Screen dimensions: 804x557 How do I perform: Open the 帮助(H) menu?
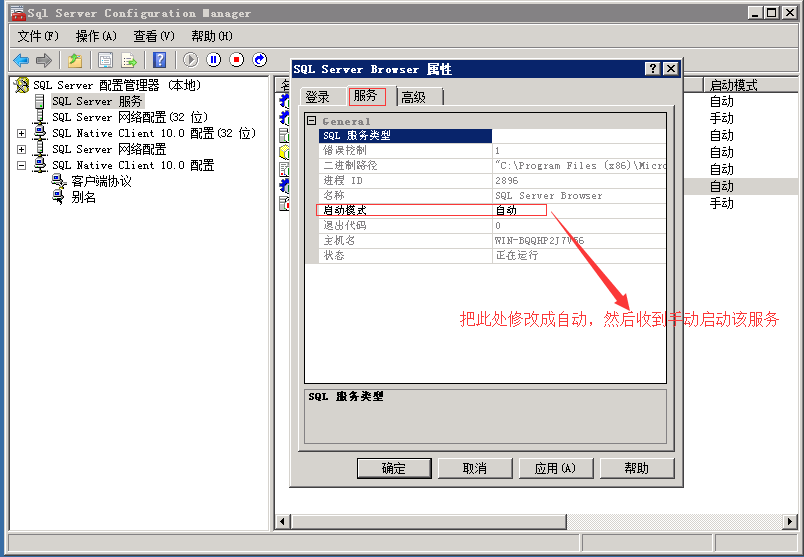point(212,36)
